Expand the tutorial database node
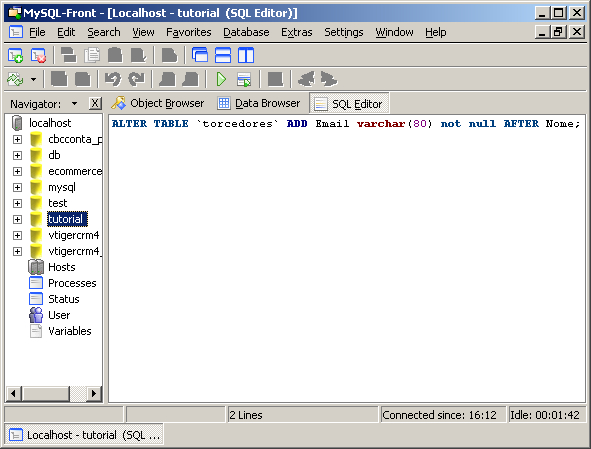Image resolution: width=591 pixels, height=449 pixels. point(17,219)
